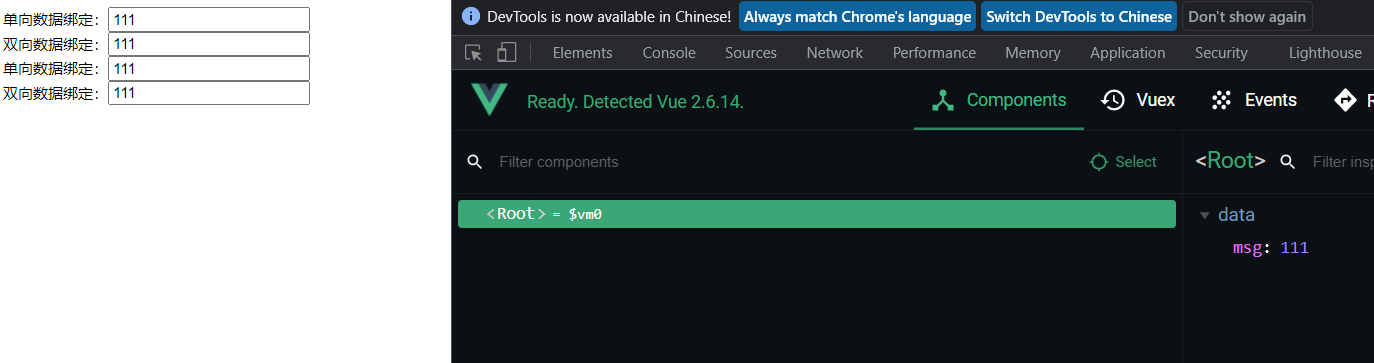The width and height of the screenshot is (1374, 363).
Task: Open the Events tab
Action: click(1254, 100)
